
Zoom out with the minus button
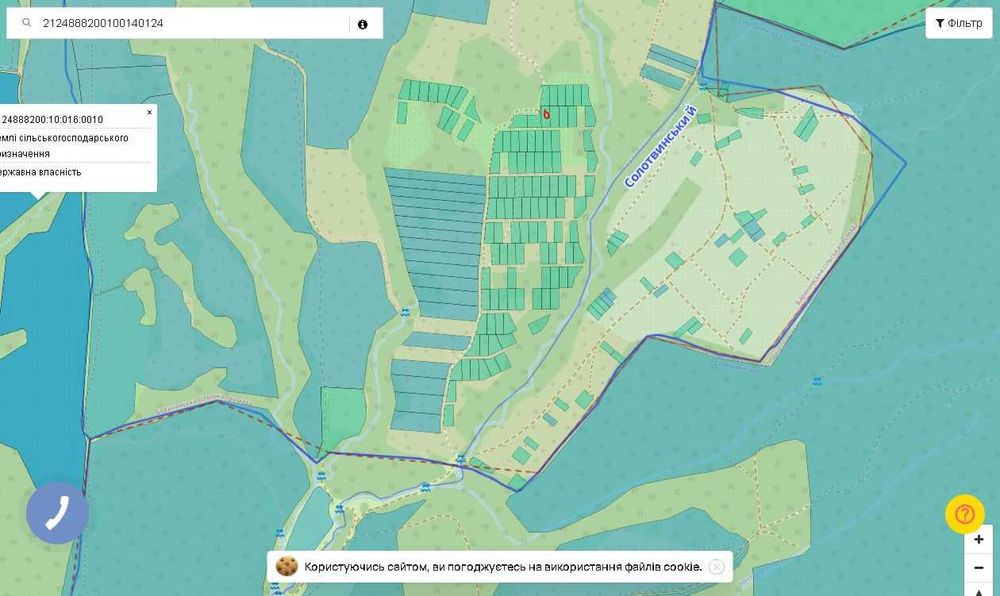[978, 567]
